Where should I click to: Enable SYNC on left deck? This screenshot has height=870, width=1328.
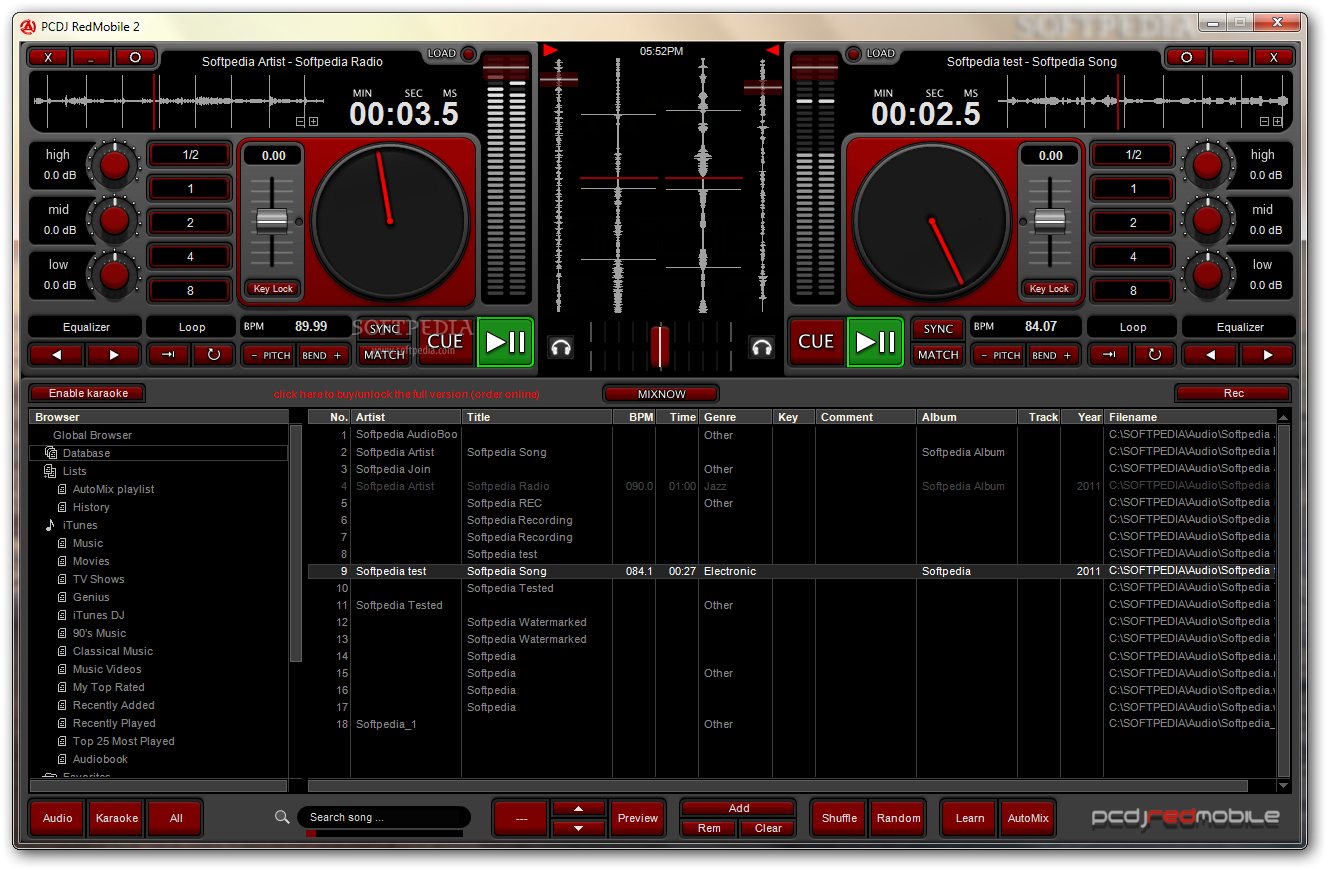click(x=384, y=329)
